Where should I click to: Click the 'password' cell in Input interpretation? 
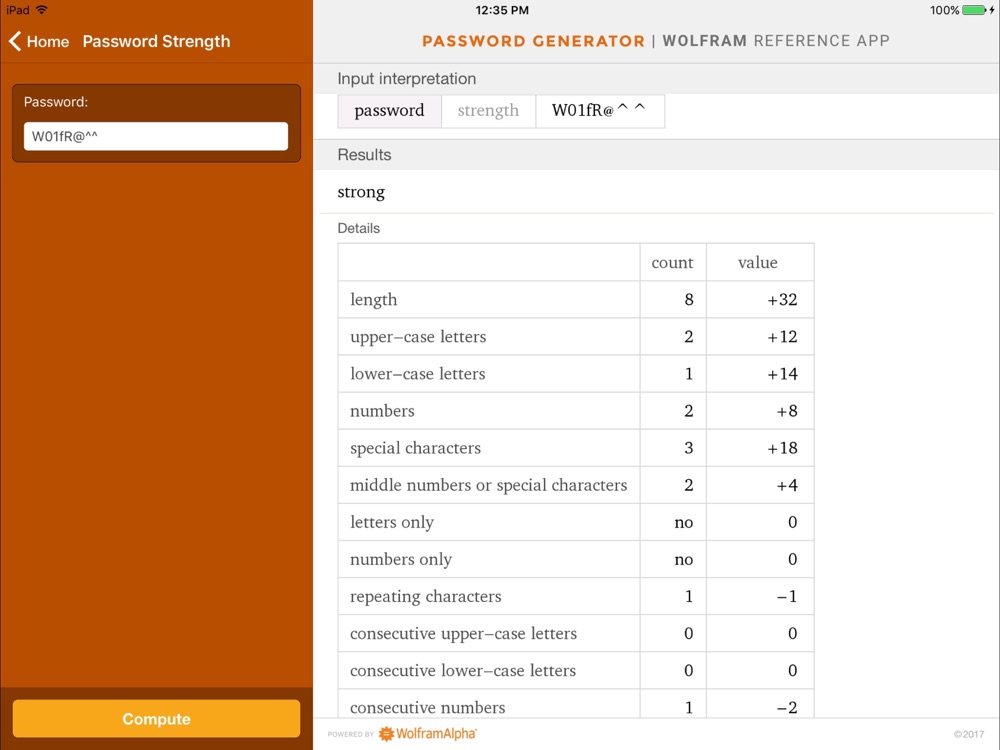click(x=389, y=111)
